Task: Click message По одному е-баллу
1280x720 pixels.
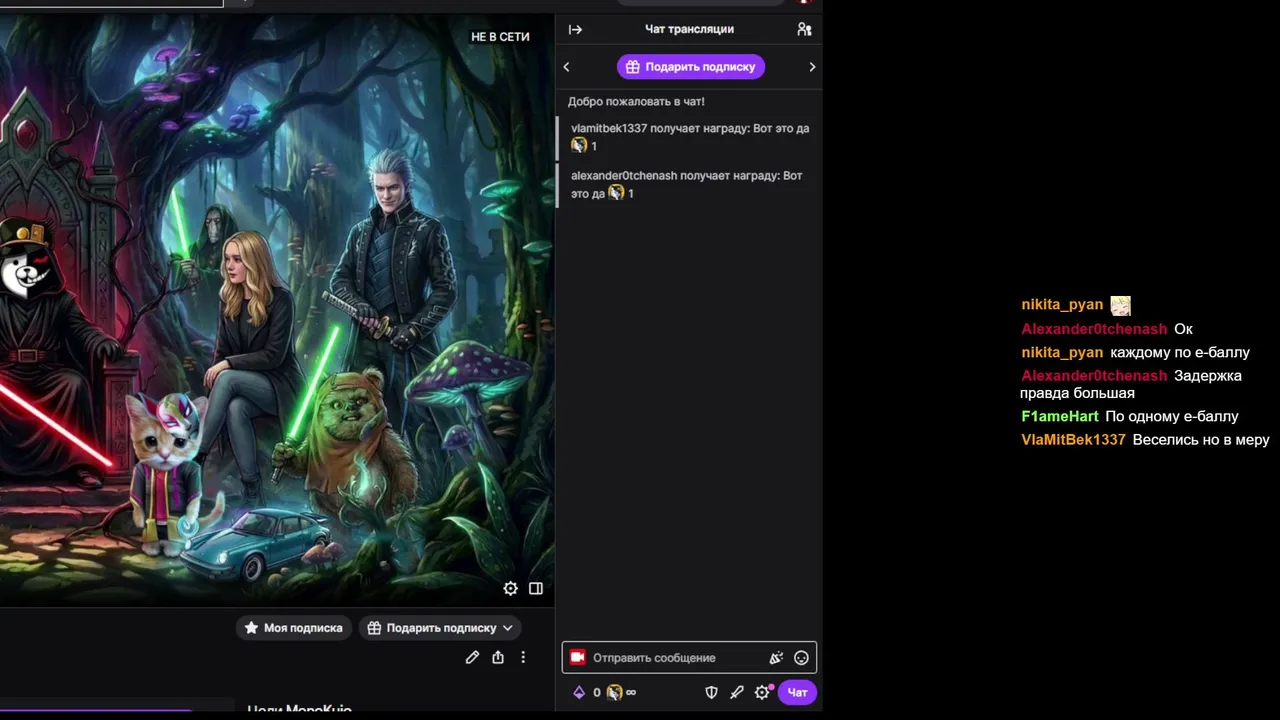Action: [x=1172, y=416]
